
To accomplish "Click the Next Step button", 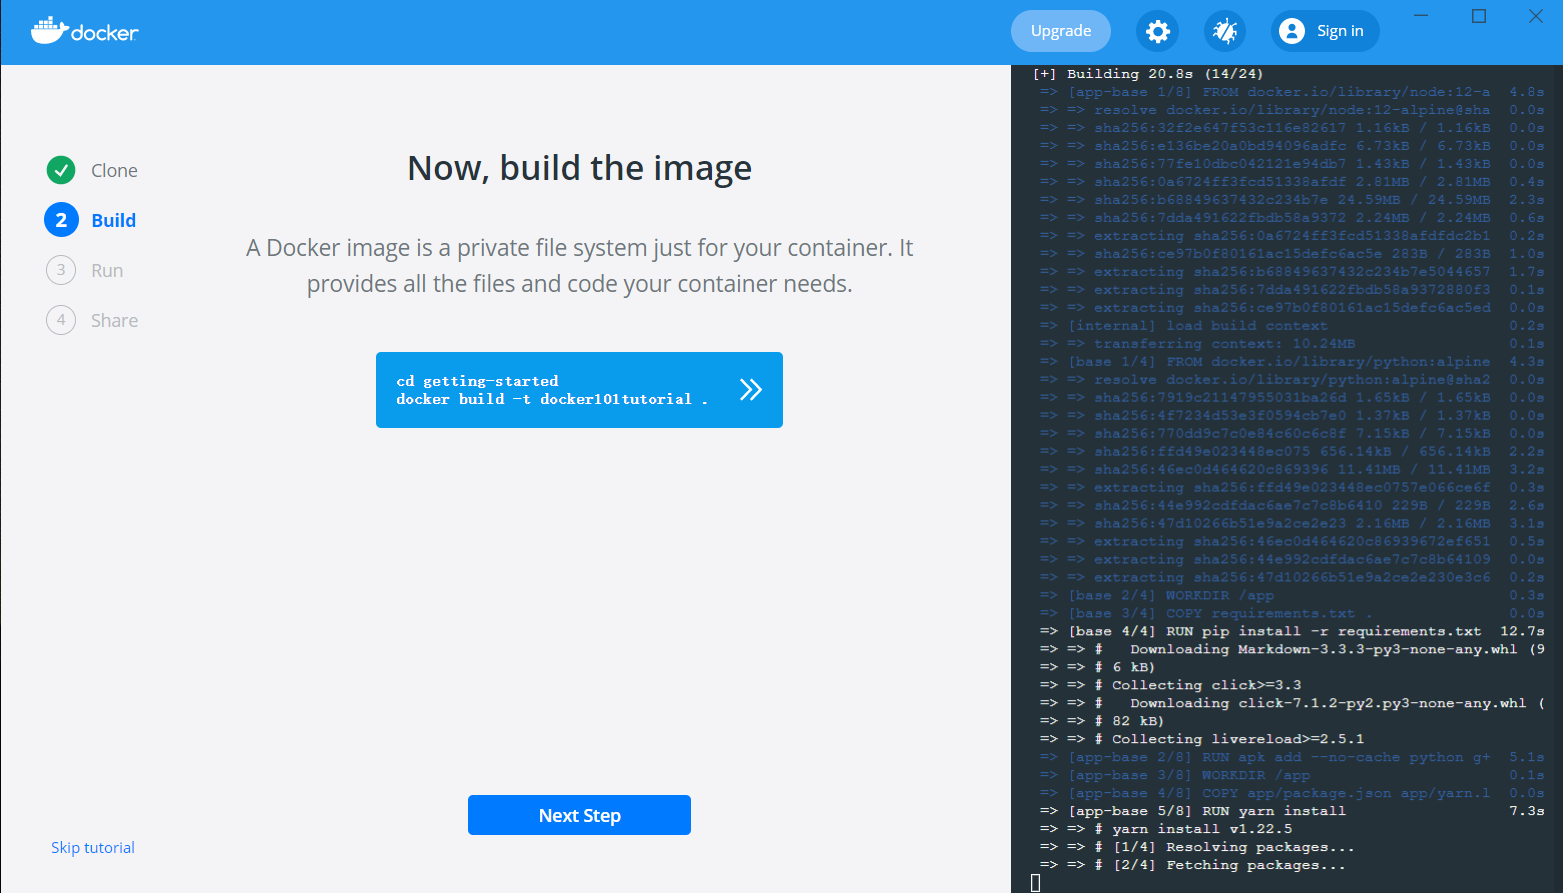I will pos(579,815).
